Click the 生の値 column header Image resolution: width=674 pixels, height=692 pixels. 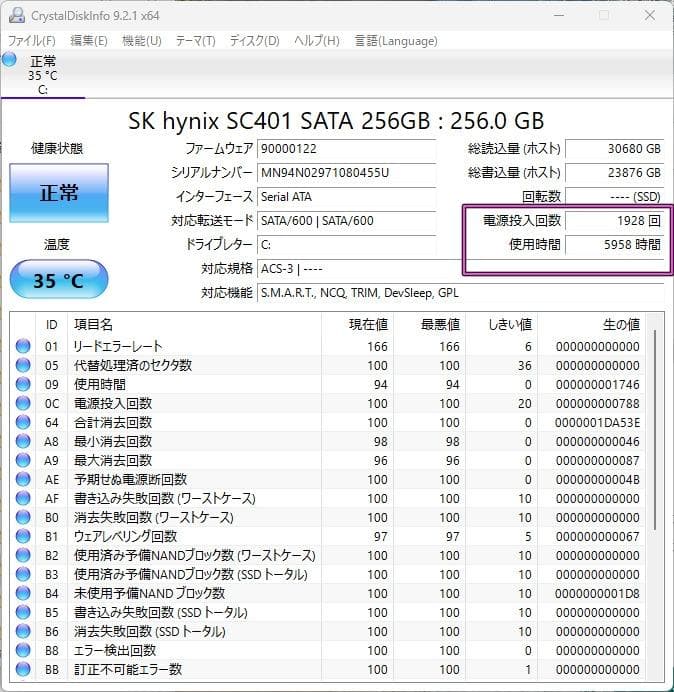(591, 325)
